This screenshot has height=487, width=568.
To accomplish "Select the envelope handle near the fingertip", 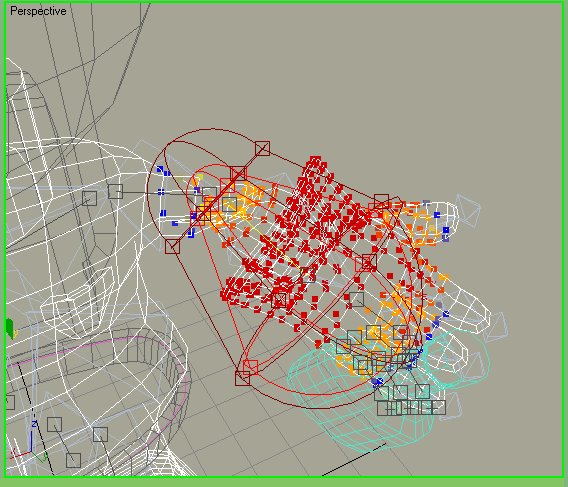I will click(x=381, y=202).
